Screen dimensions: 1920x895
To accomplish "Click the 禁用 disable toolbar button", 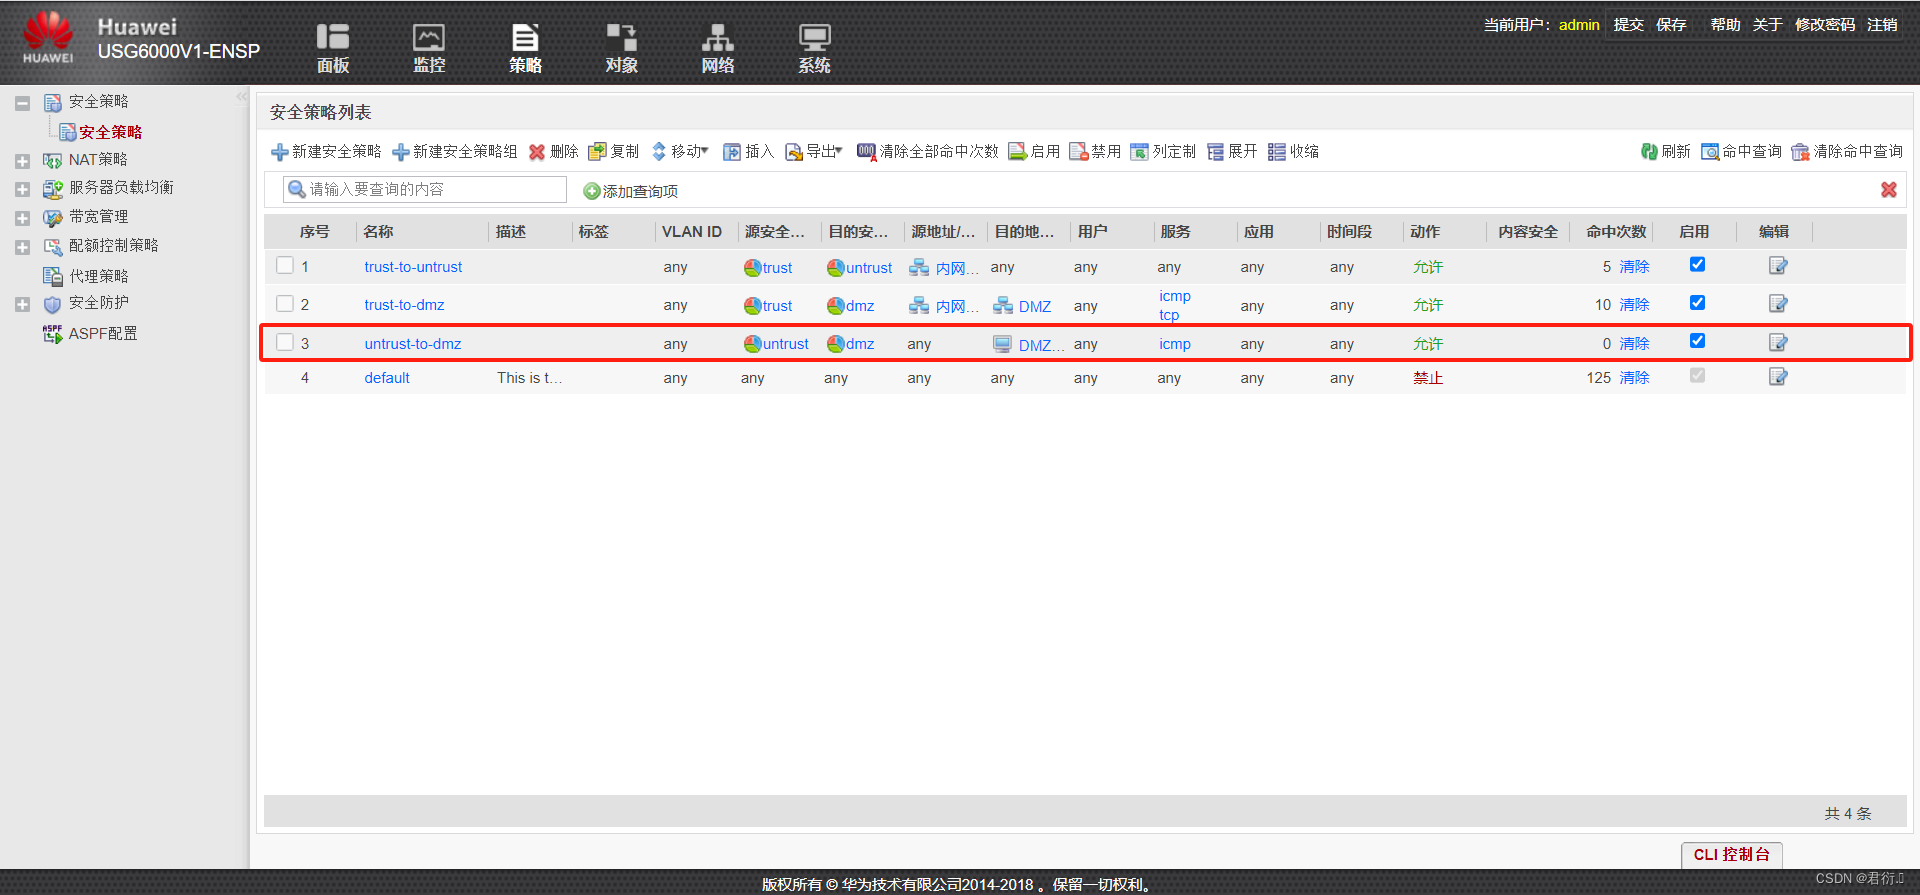I will (x=1095, y=151).
